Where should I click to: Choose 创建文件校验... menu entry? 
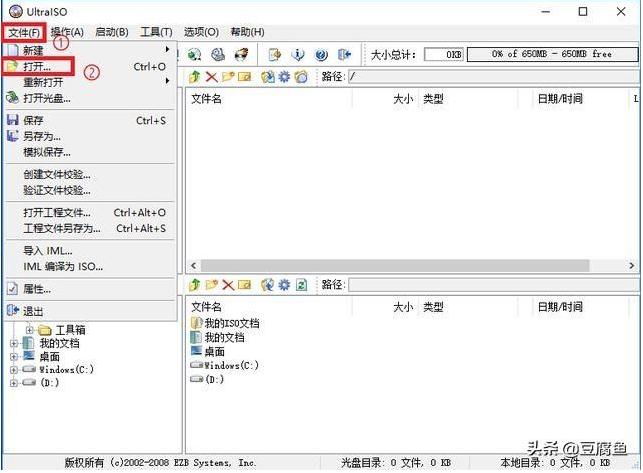pyautogui.click(x=91, y=174)
